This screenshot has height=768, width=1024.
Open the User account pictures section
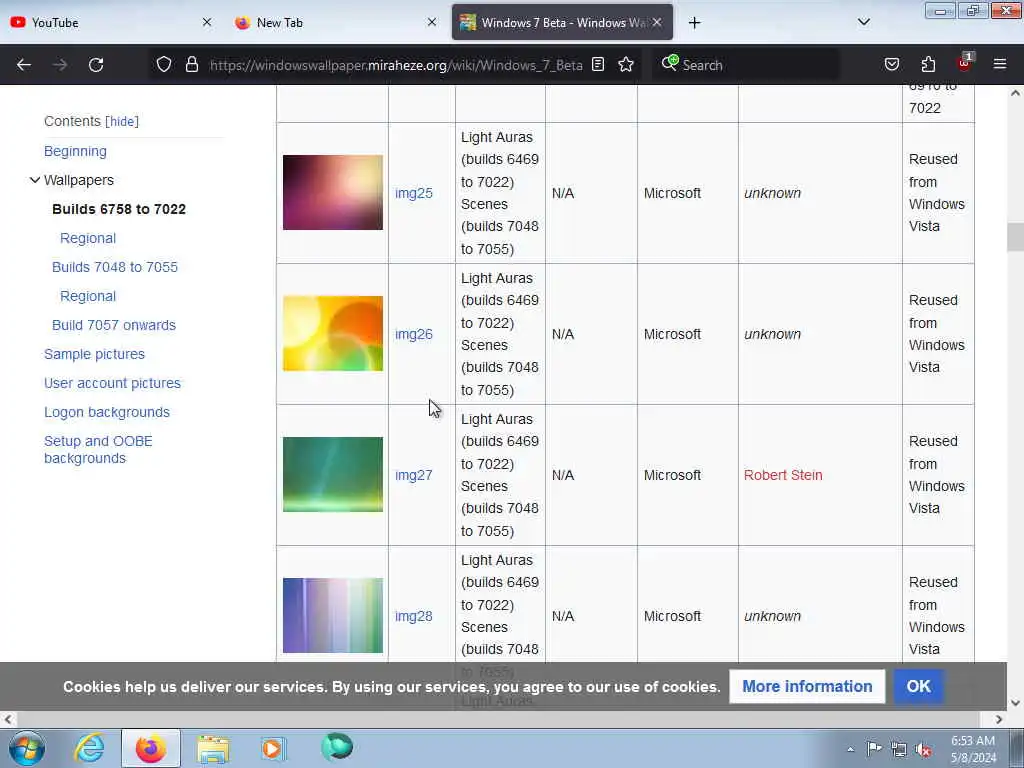112,383
